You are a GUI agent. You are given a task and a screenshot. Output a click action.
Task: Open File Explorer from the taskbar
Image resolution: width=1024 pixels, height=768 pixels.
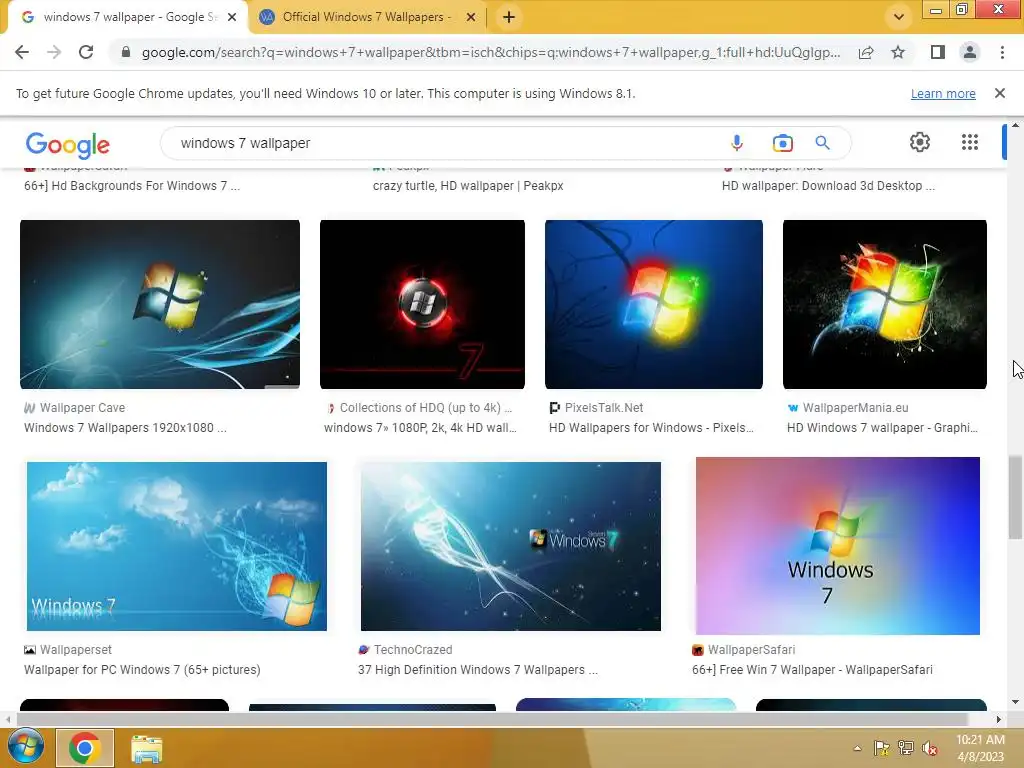[146, 748]
